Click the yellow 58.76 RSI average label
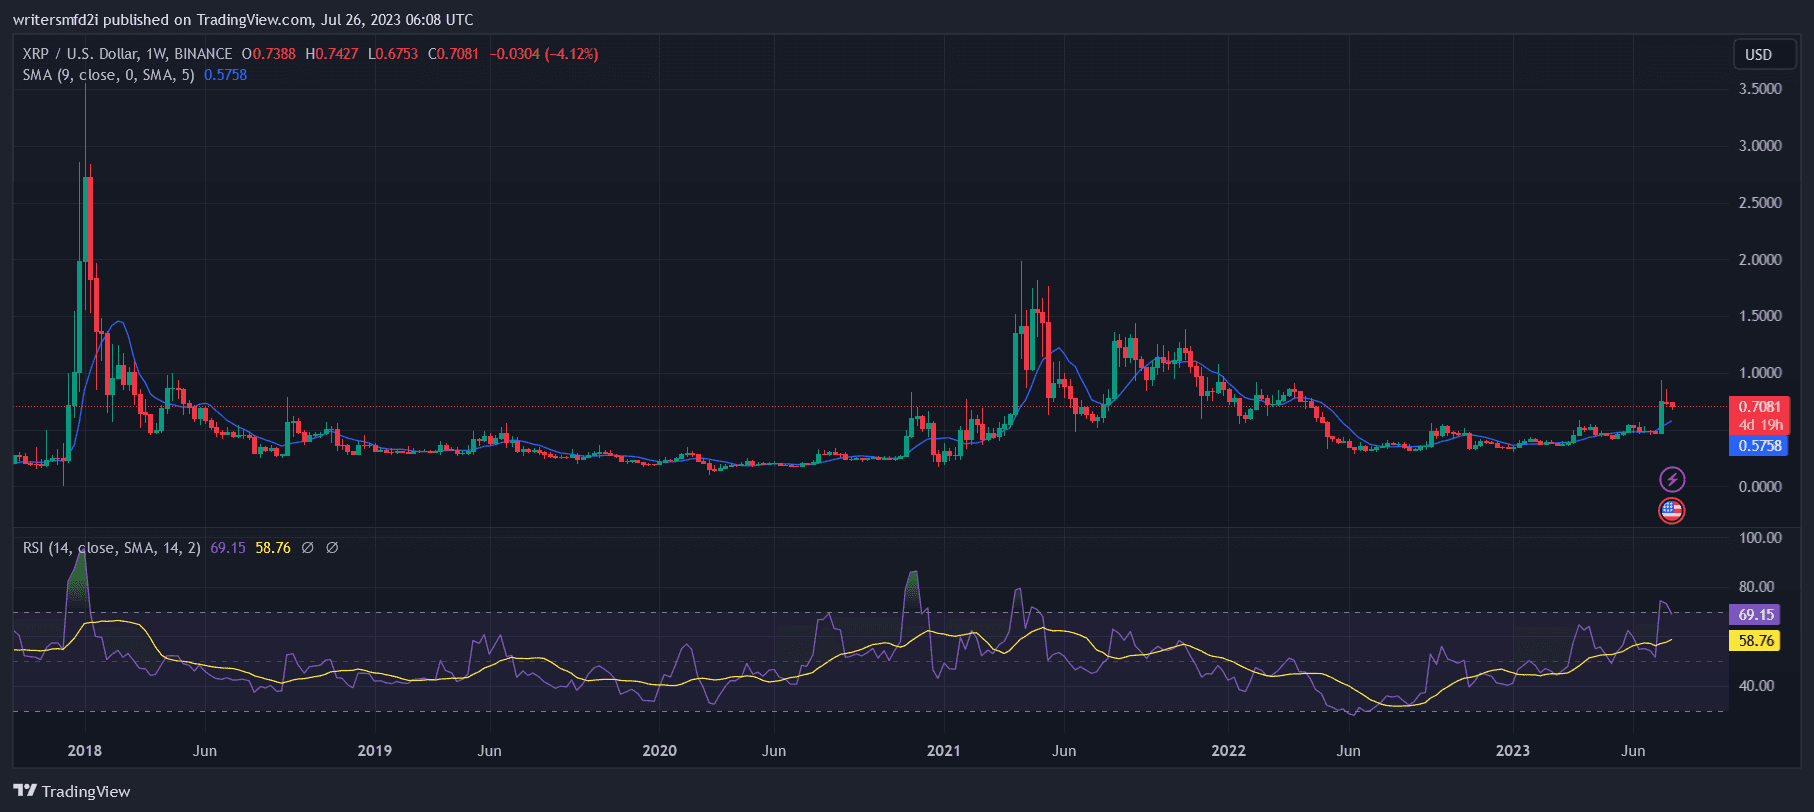The height and width of the screenshot is (812, 1814). coord(1755,641)
